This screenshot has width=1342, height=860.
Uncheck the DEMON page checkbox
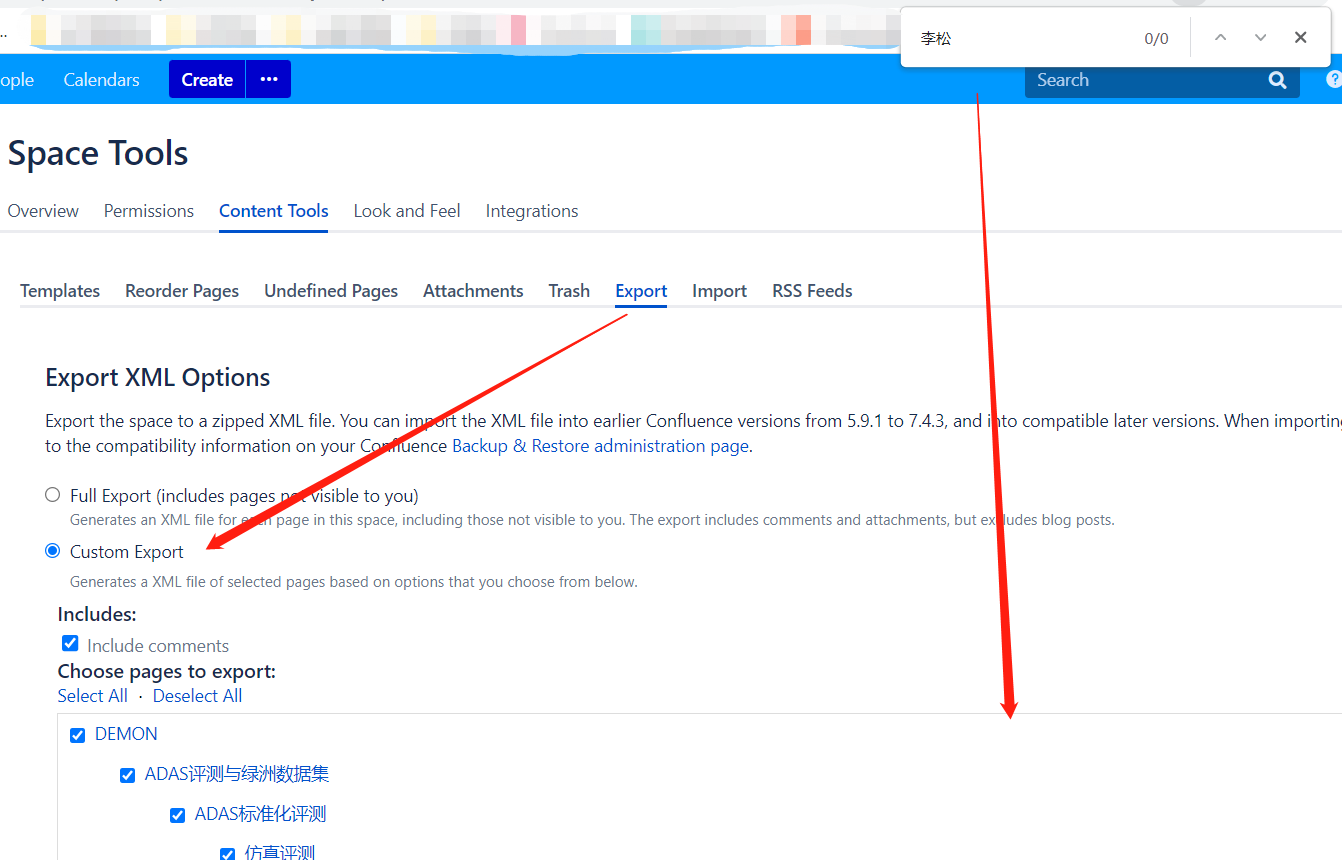click(x=78, y=735)
